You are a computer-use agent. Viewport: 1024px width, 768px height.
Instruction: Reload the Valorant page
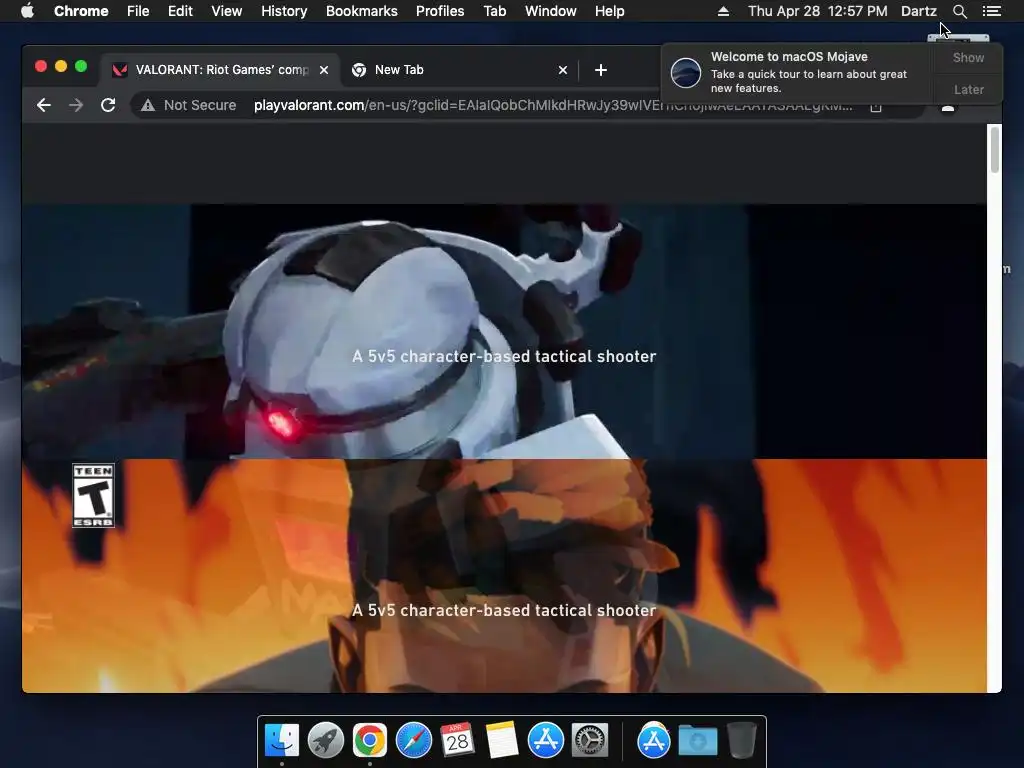108,105
